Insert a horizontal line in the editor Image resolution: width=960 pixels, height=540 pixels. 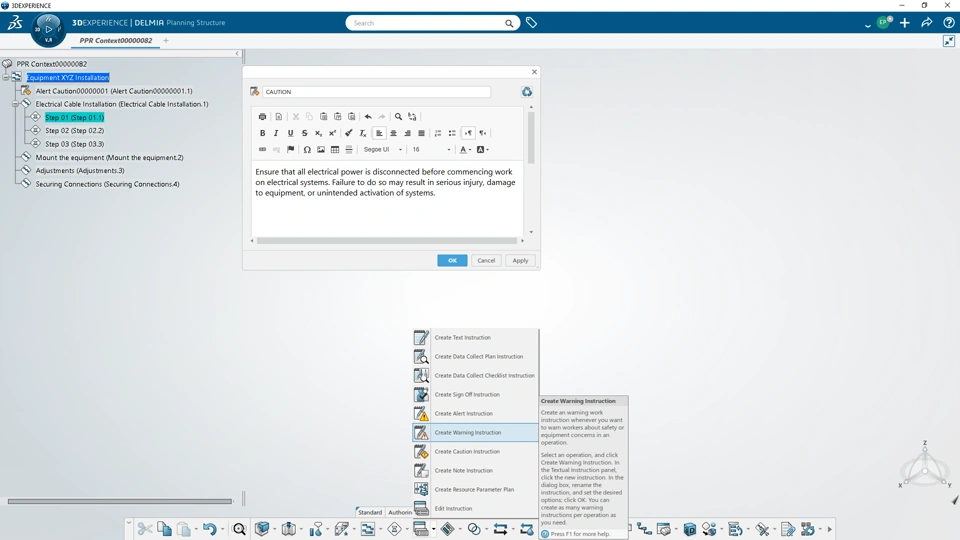pos(349,149)
